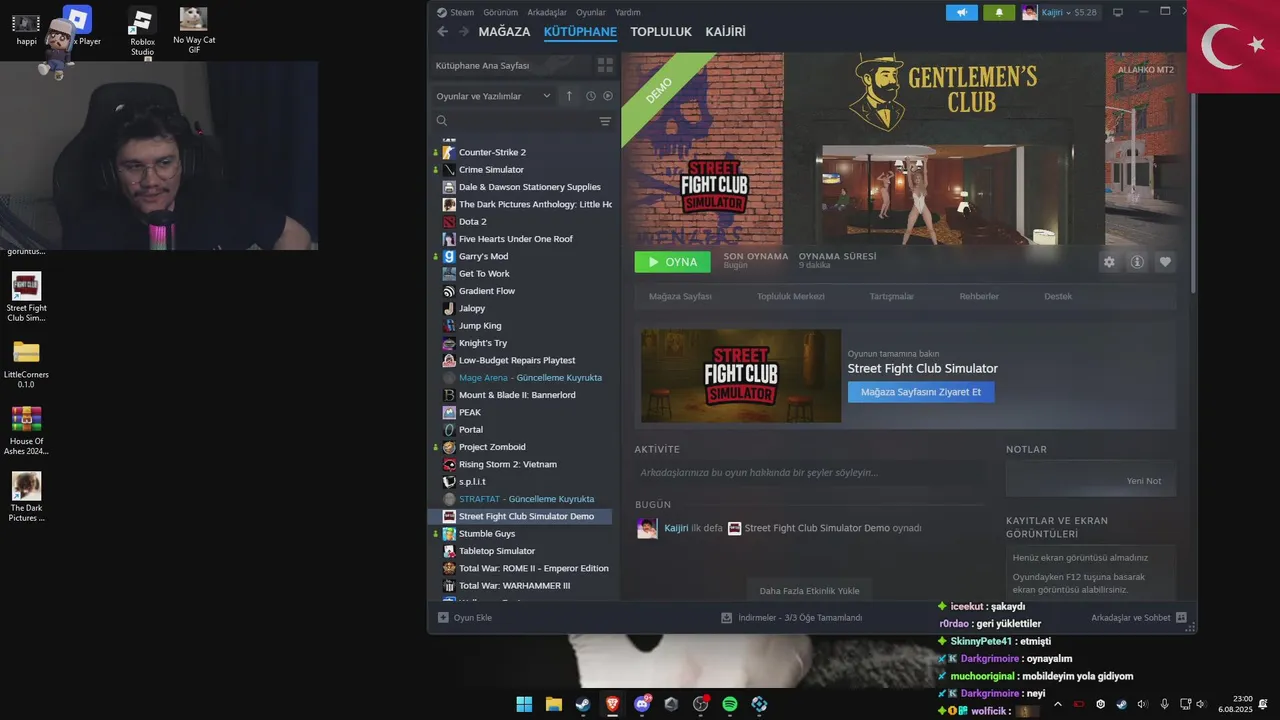Image resolution: width=1280 pixels, height=720 pixels.
Task: Open the green notifications bell
Action: pyautogui.click(x=998, y=12)
